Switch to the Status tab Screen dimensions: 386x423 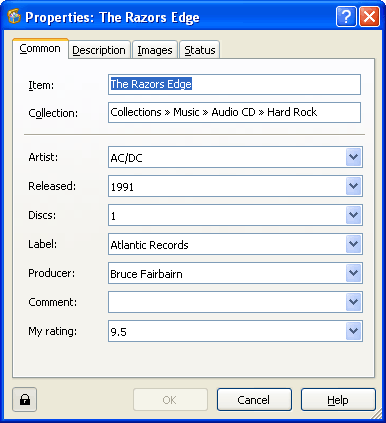(x=200, y=50)
